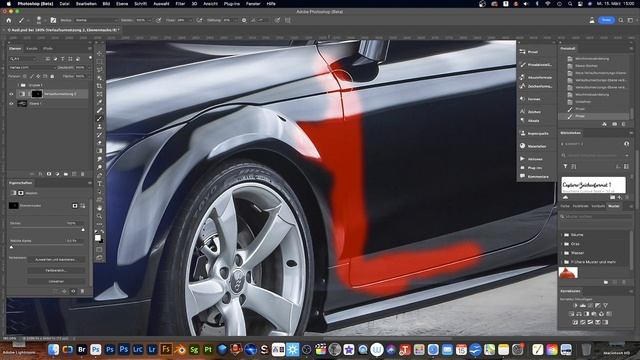Open the Zeichen panel icon
The height and width of the screenshot is (360, 640).
tap(523, 111)
